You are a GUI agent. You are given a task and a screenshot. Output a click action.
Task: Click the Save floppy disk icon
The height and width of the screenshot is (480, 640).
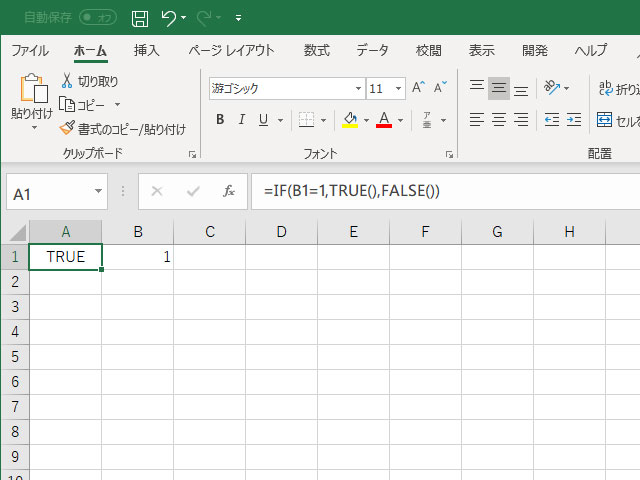coord(140,18)
